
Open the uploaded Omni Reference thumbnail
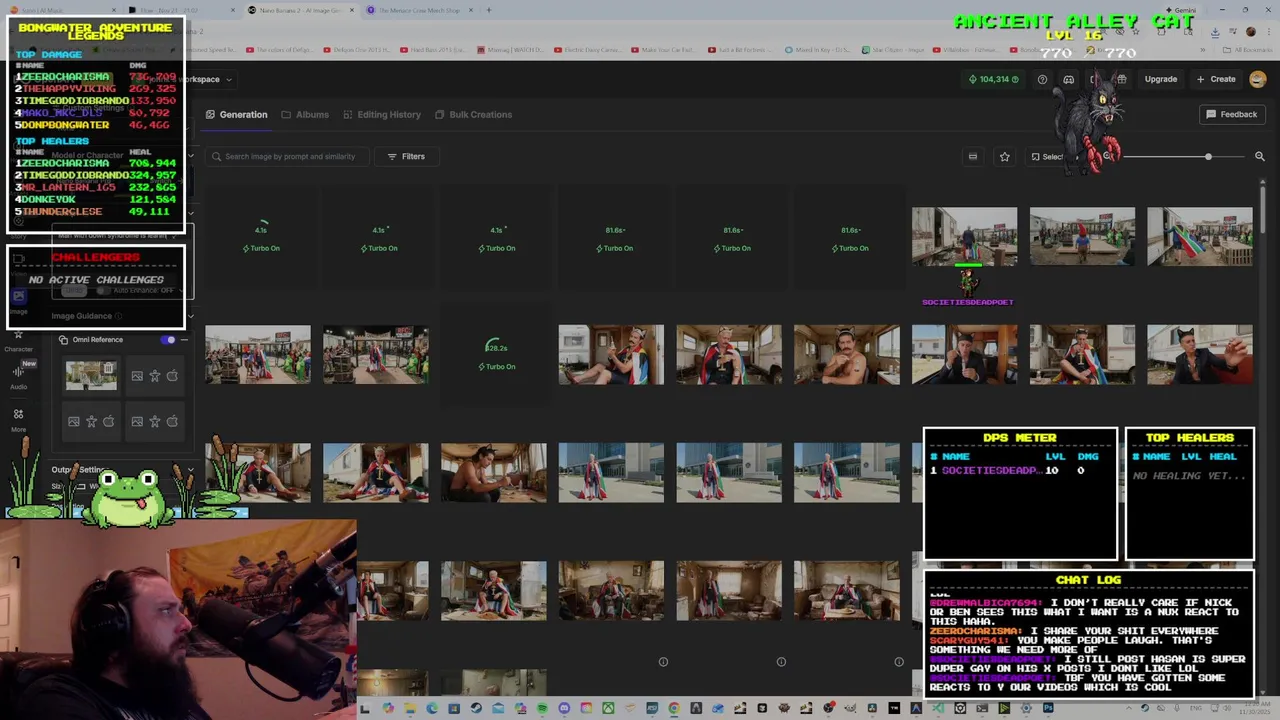coord(91,376)
